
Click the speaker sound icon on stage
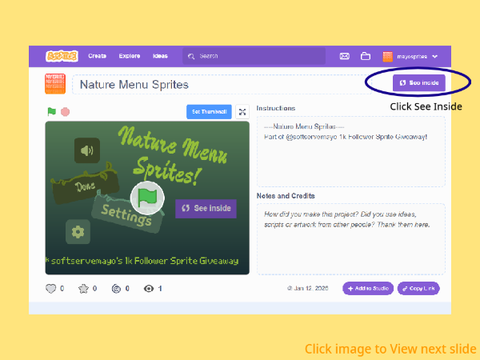coord(87,150)
